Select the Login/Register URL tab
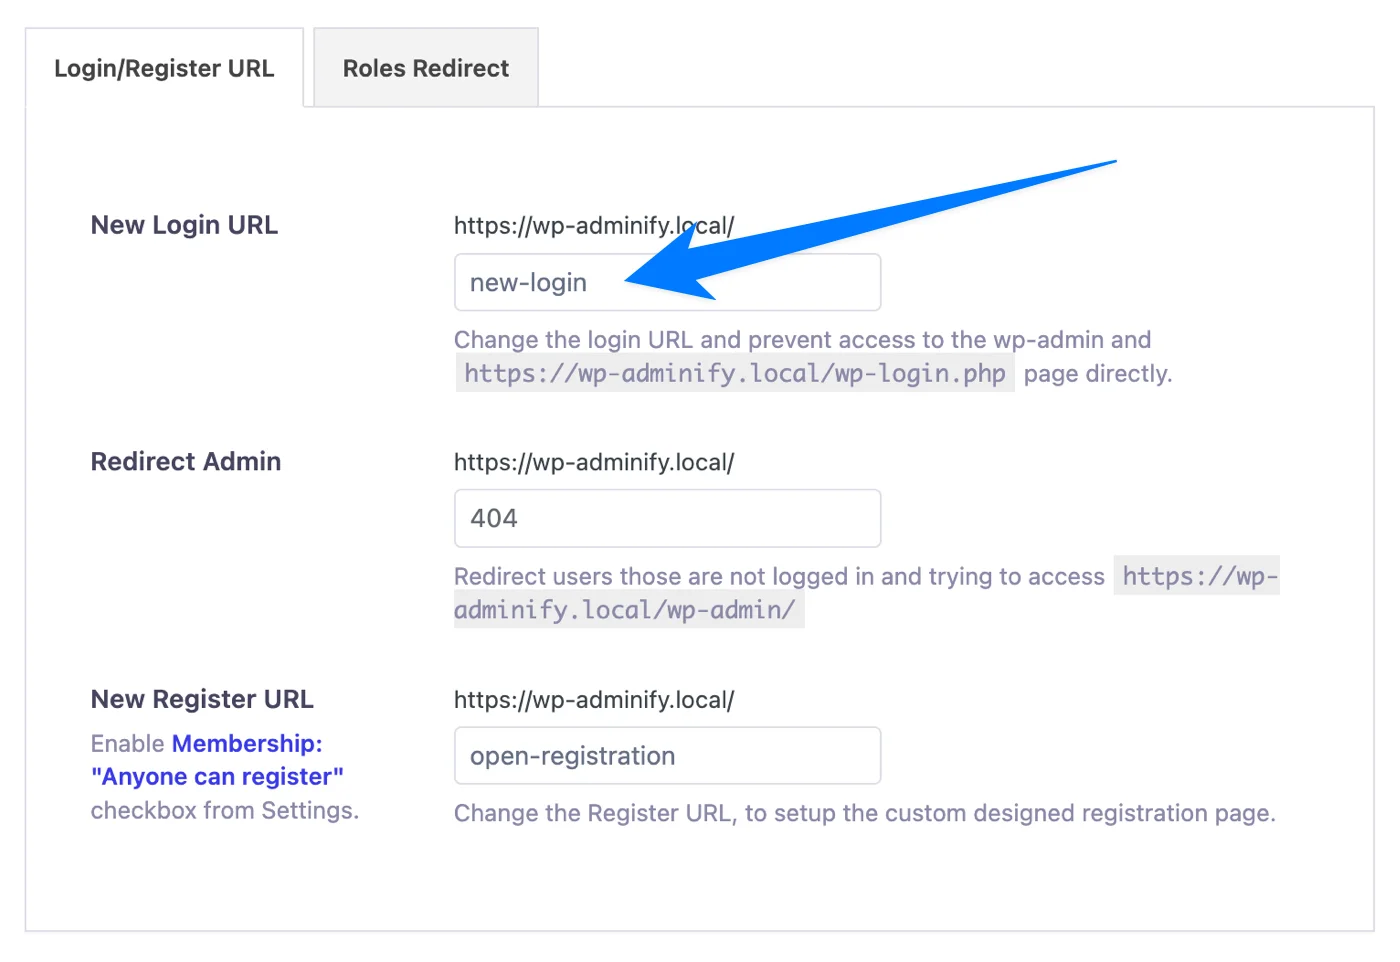The height and width of the screenshot is (962, 1400). click(x=164, y=67)
